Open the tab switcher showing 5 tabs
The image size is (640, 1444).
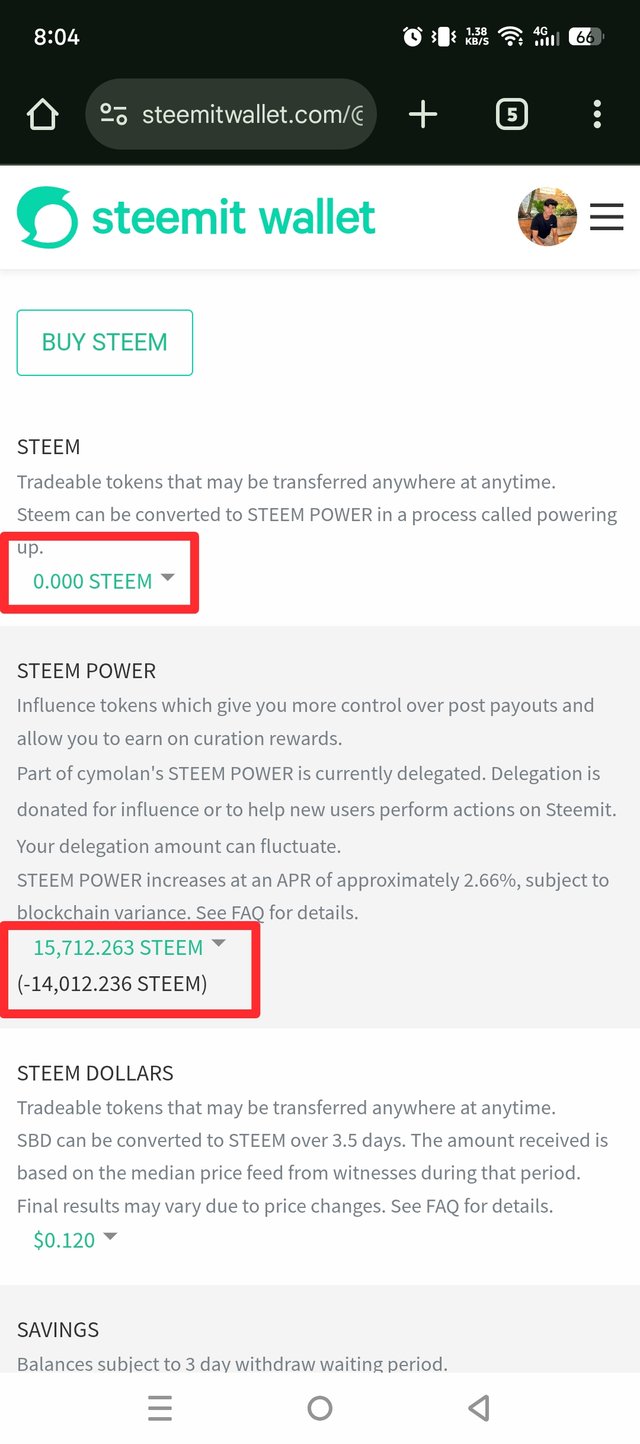coord(511,115)
